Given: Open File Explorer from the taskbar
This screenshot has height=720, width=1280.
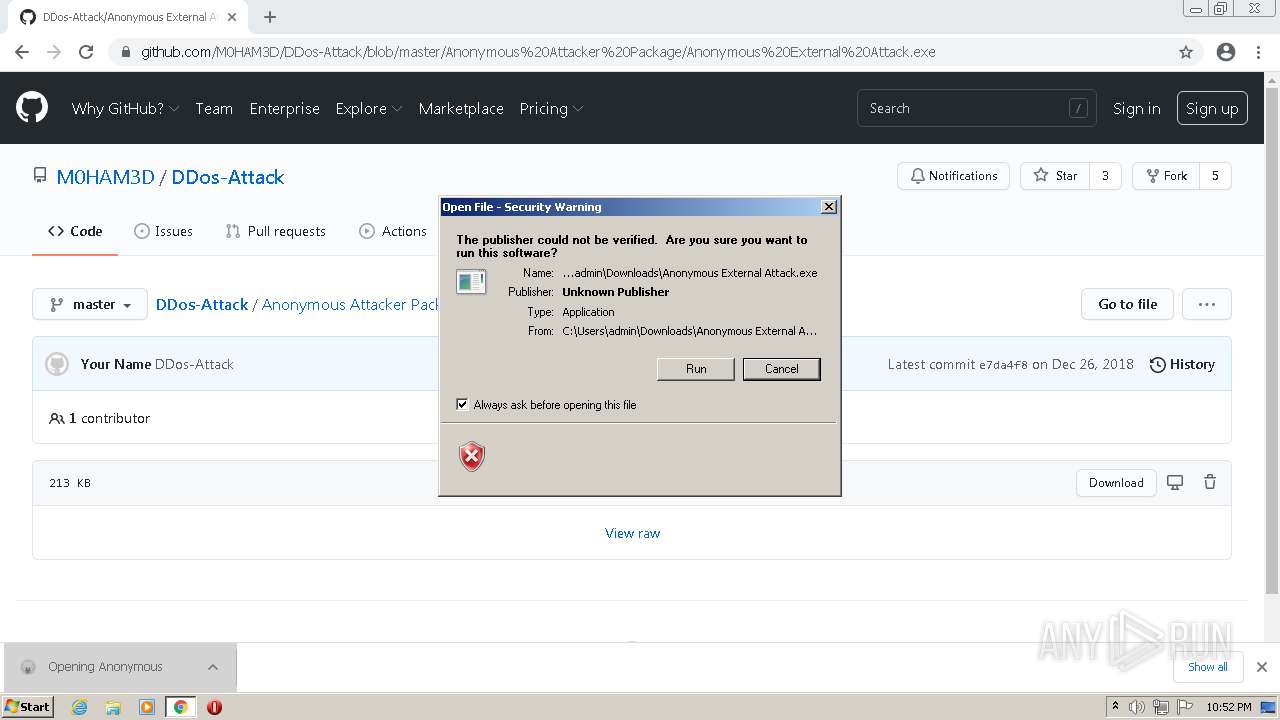Looking at the screenshot, I should point(113,707).
